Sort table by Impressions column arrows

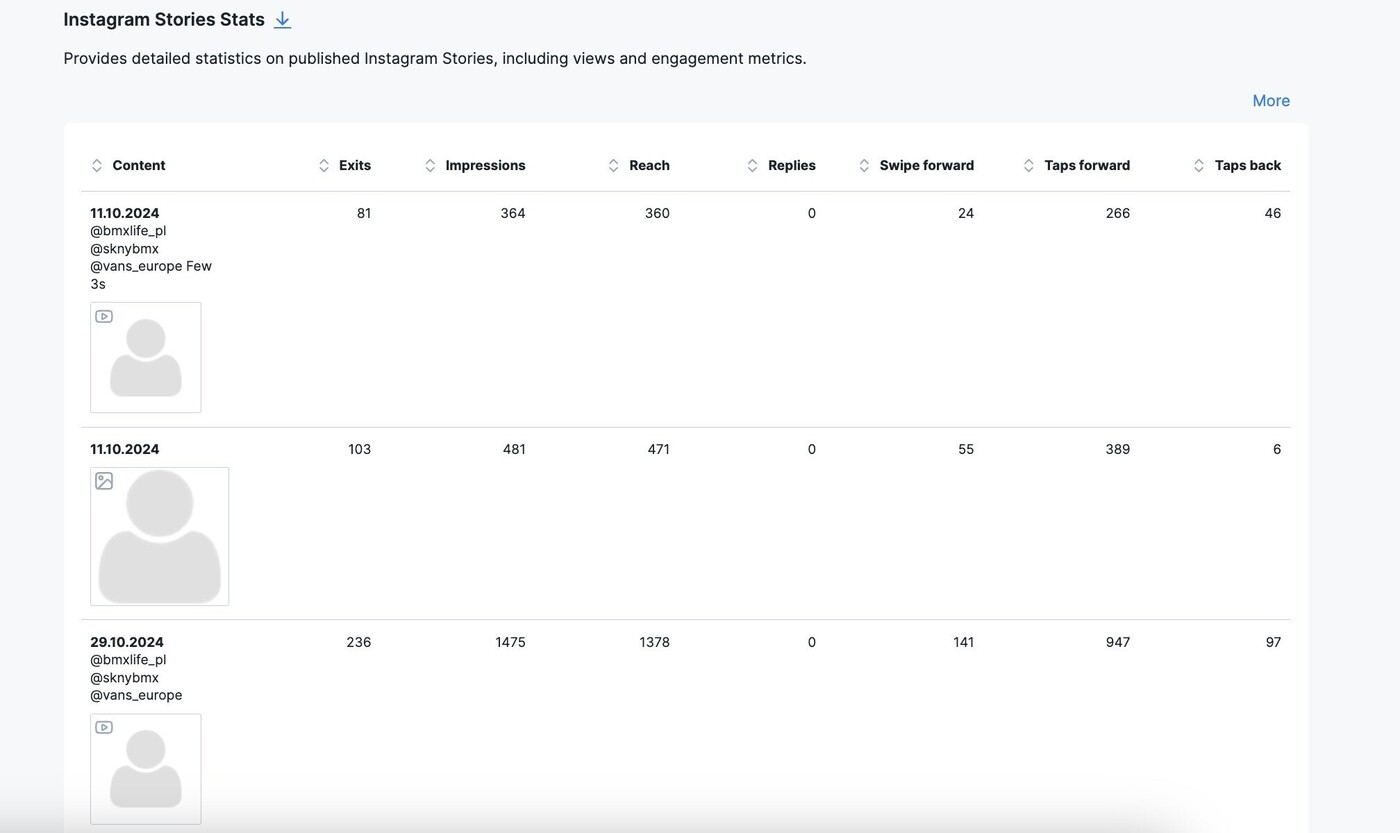point(430,166)
